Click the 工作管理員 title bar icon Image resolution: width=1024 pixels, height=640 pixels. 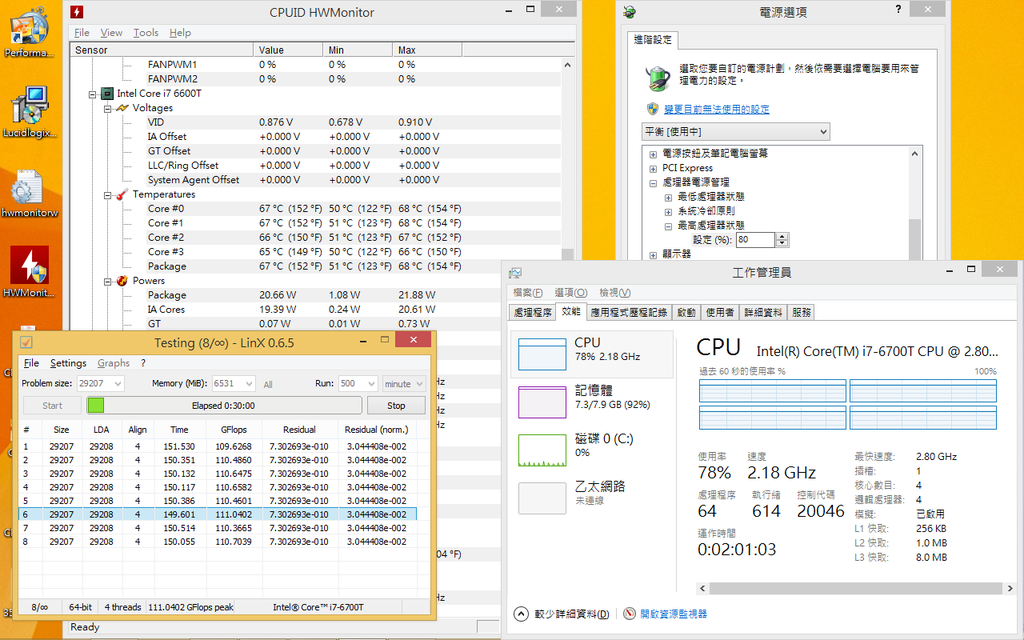(515, 272)
